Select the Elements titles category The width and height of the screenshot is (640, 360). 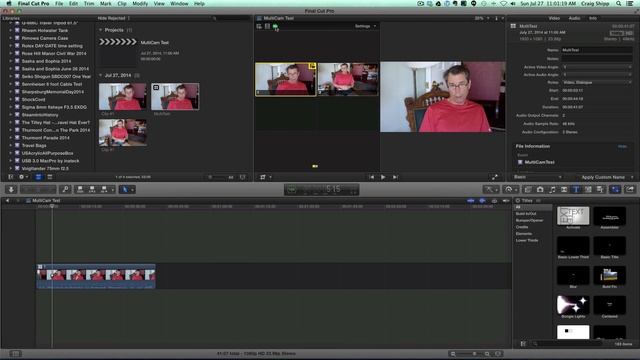(523, 234)
